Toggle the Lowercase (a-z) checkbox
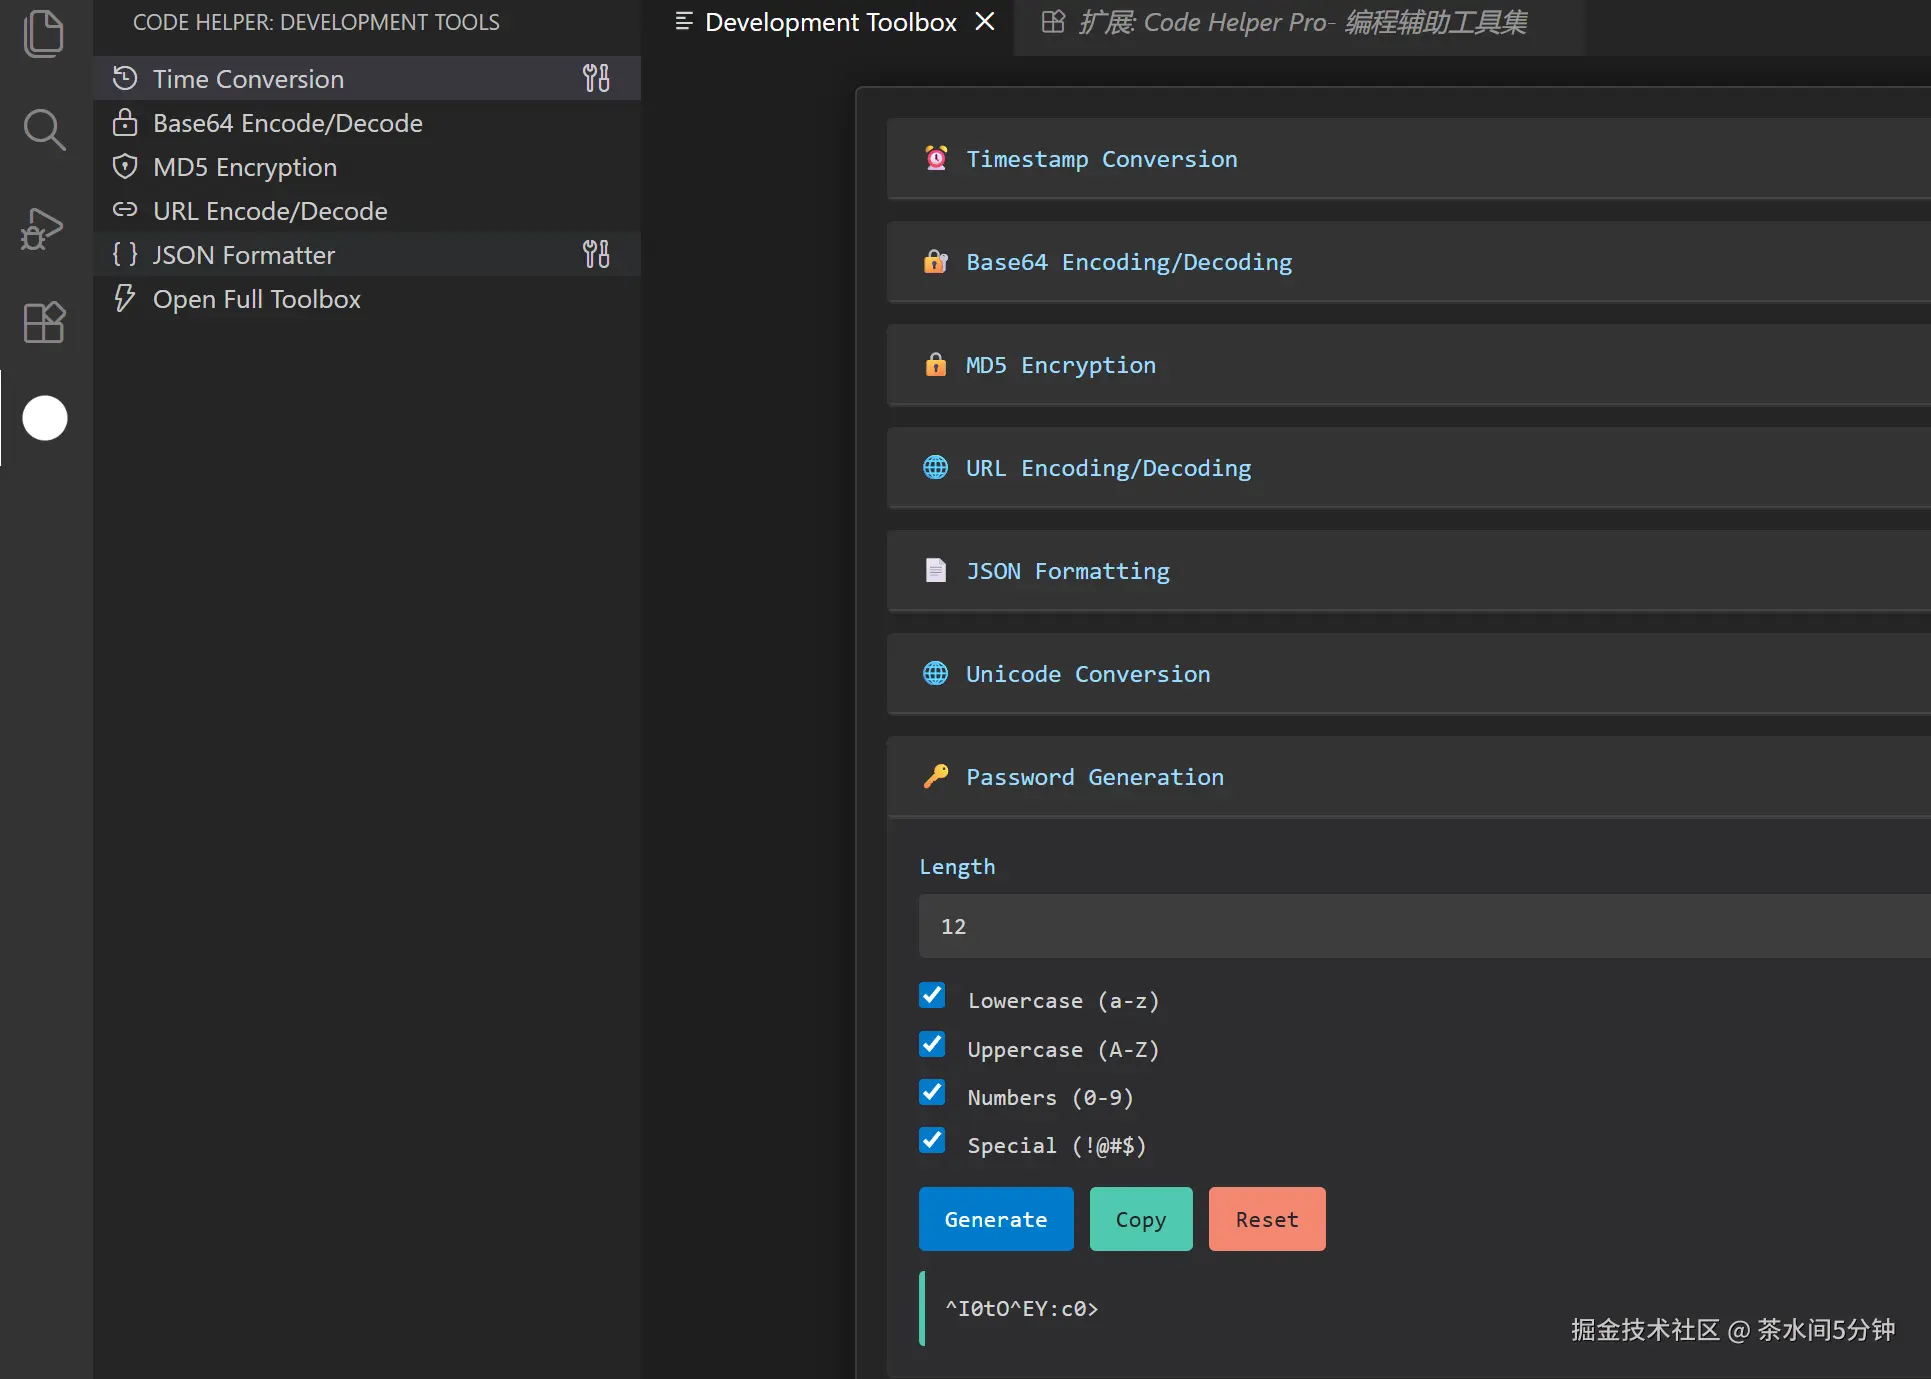 [932, 996]
